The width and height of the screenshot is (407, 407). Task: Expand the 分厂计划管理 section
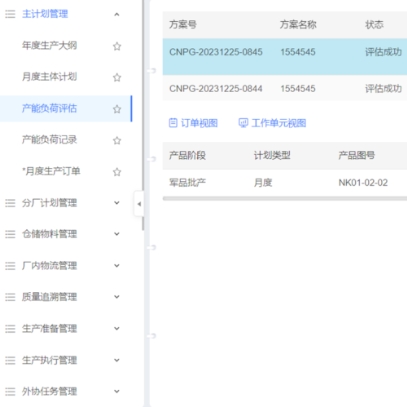(x=117, y=203)
